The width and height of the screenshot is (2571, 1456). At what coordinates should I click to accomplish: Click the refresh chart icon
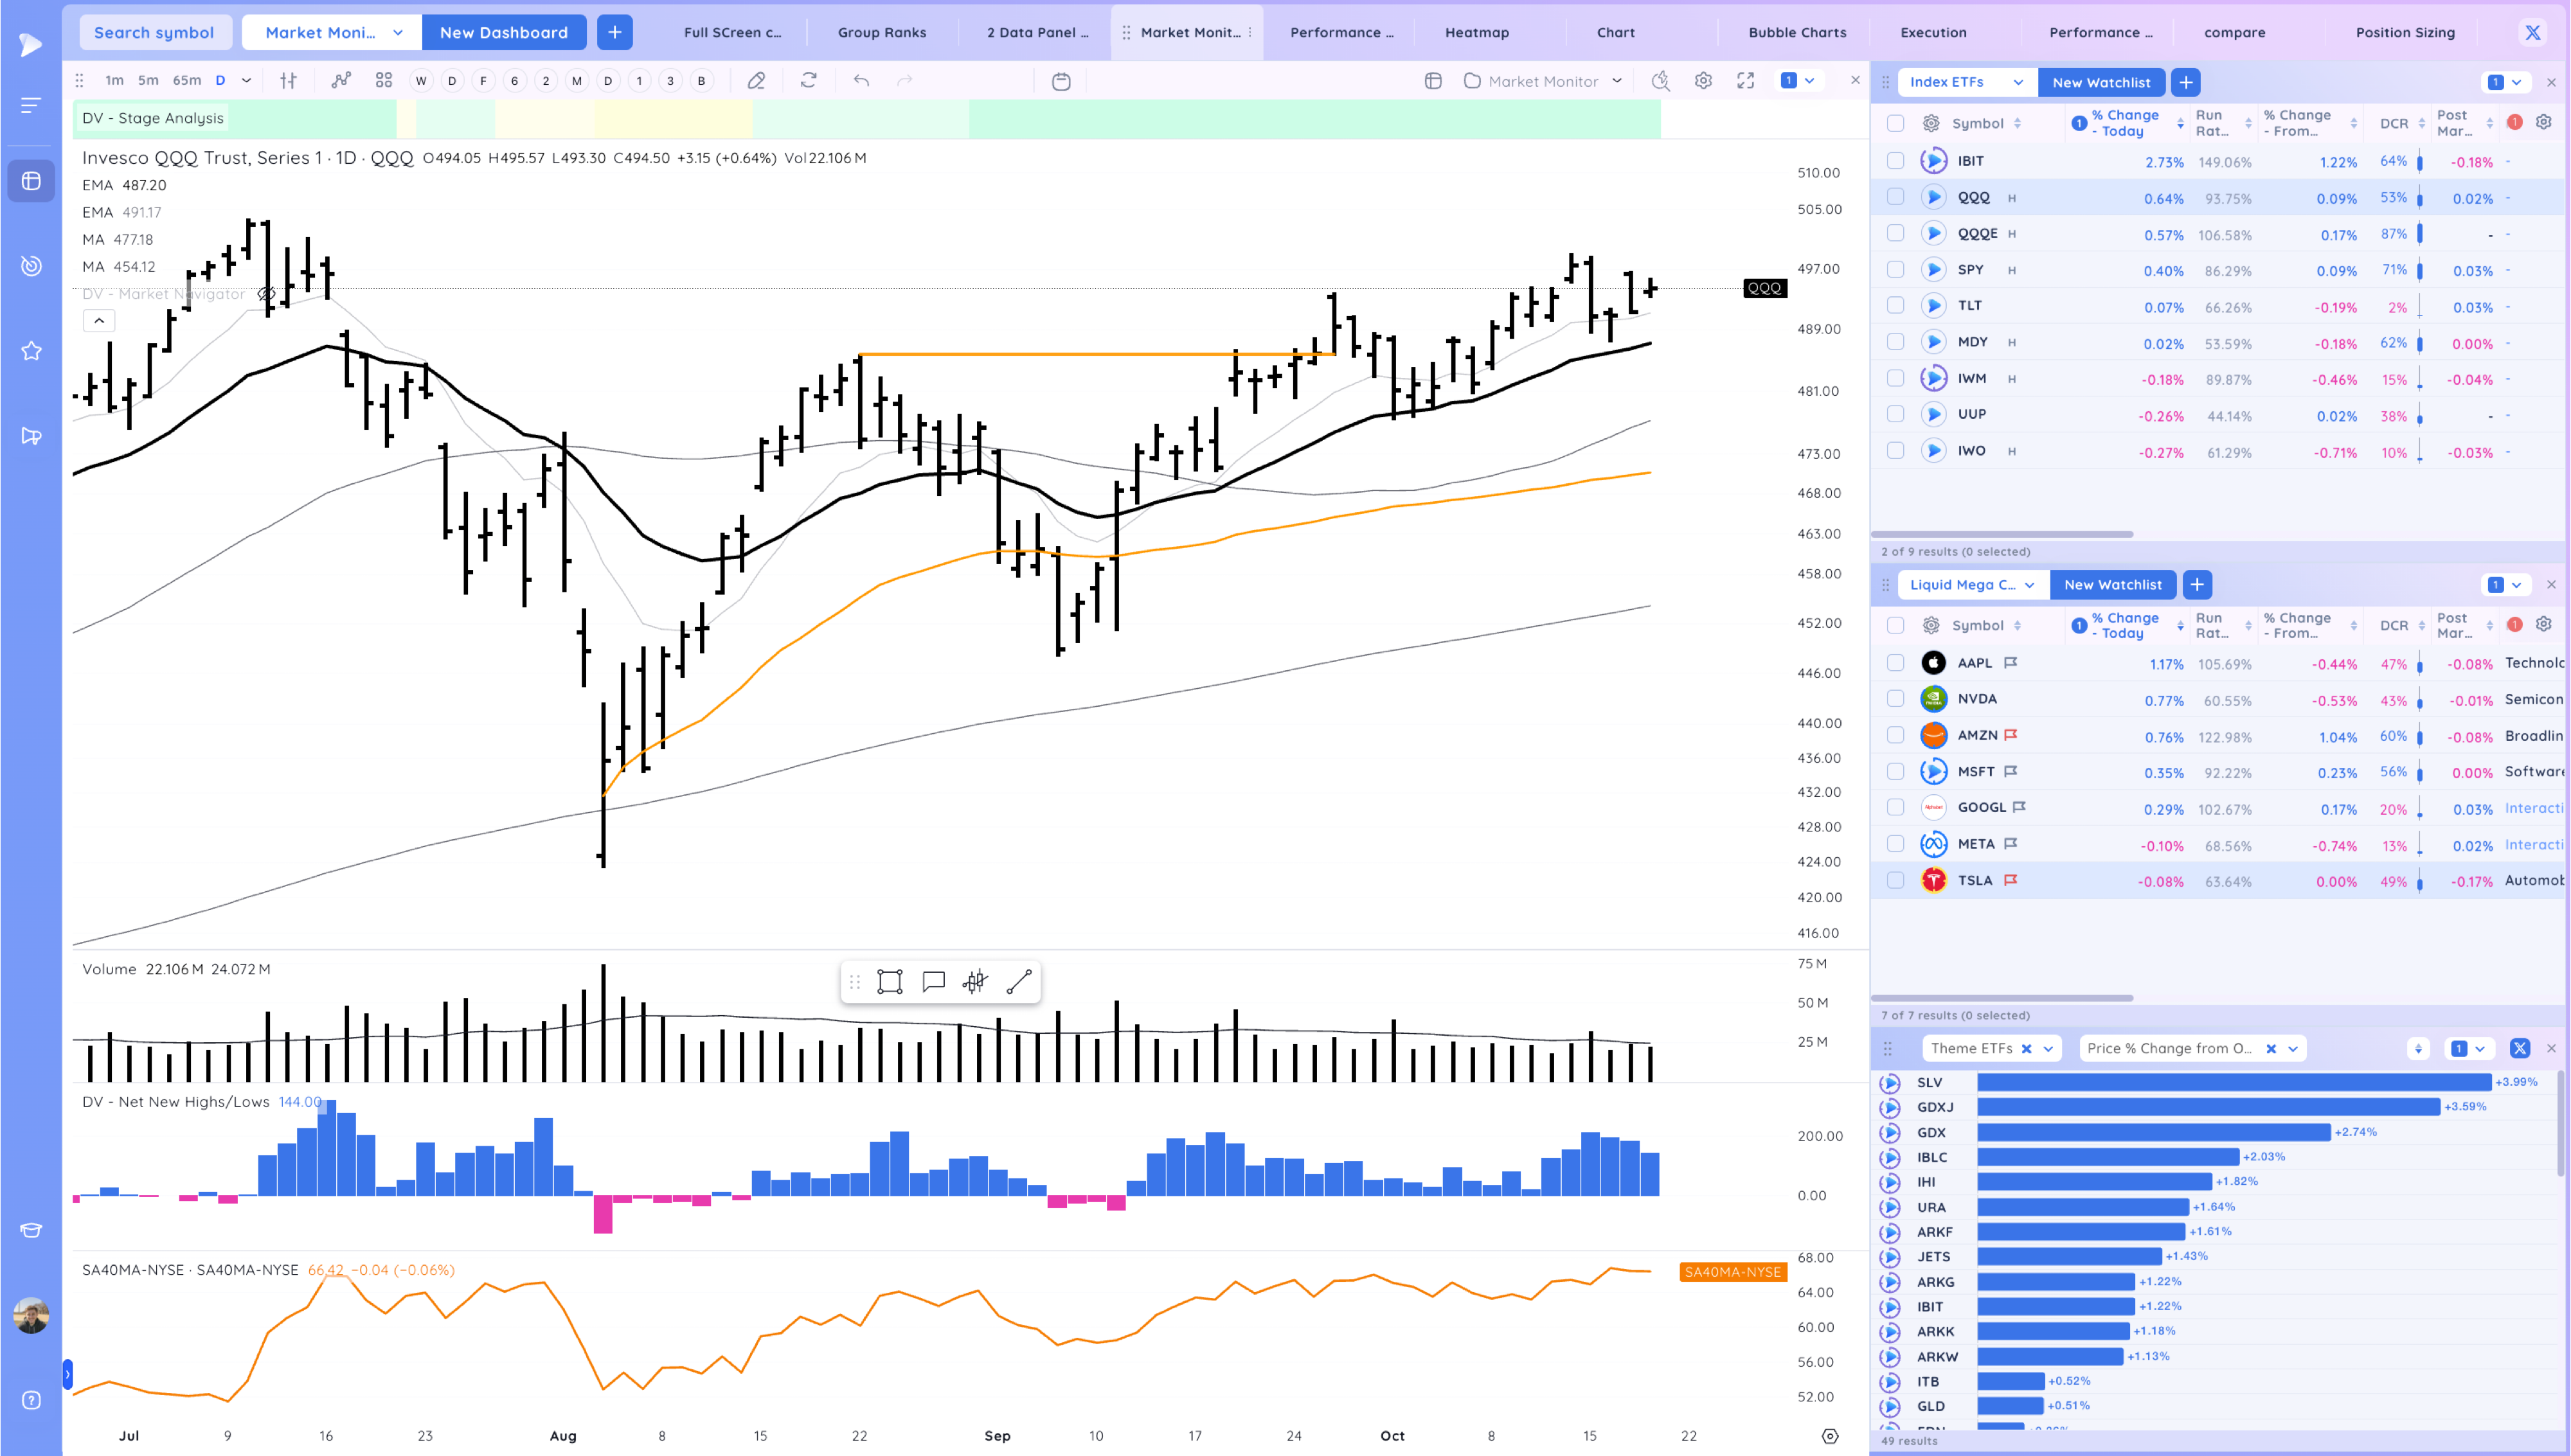[x=808, y=81]
